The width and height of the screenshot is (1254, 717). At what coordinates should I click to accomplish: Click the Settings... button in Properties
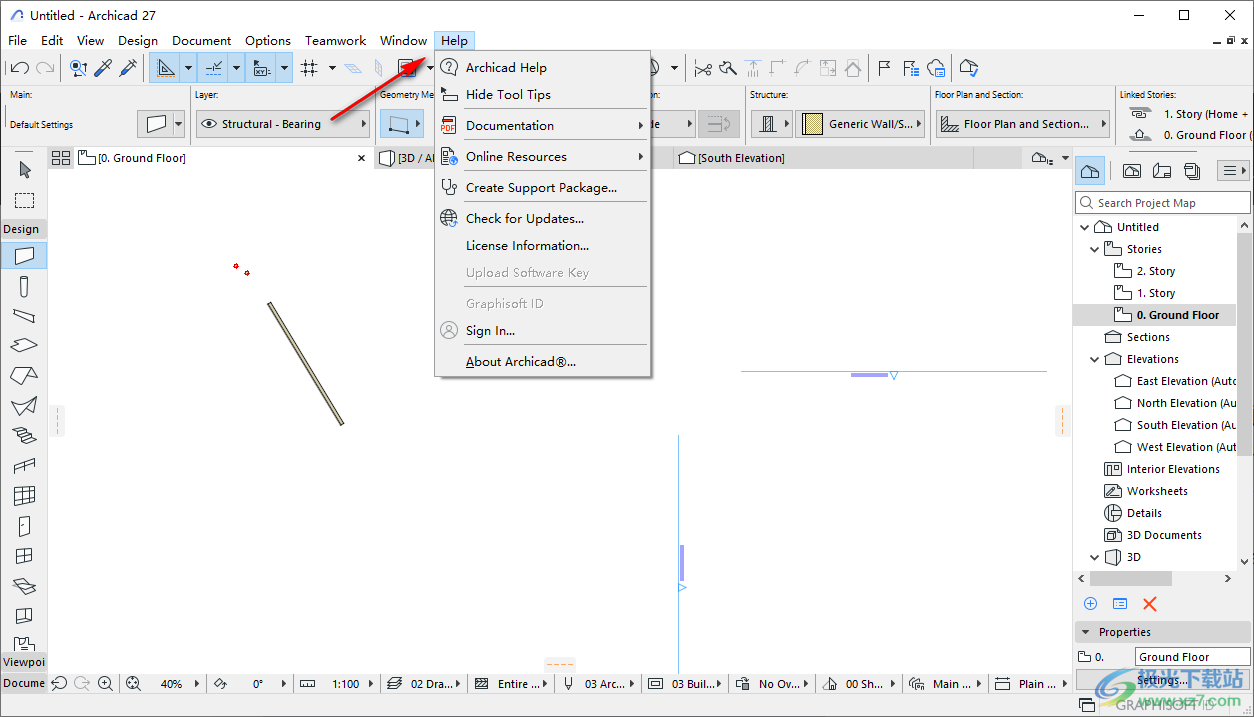coord(1163,680)
